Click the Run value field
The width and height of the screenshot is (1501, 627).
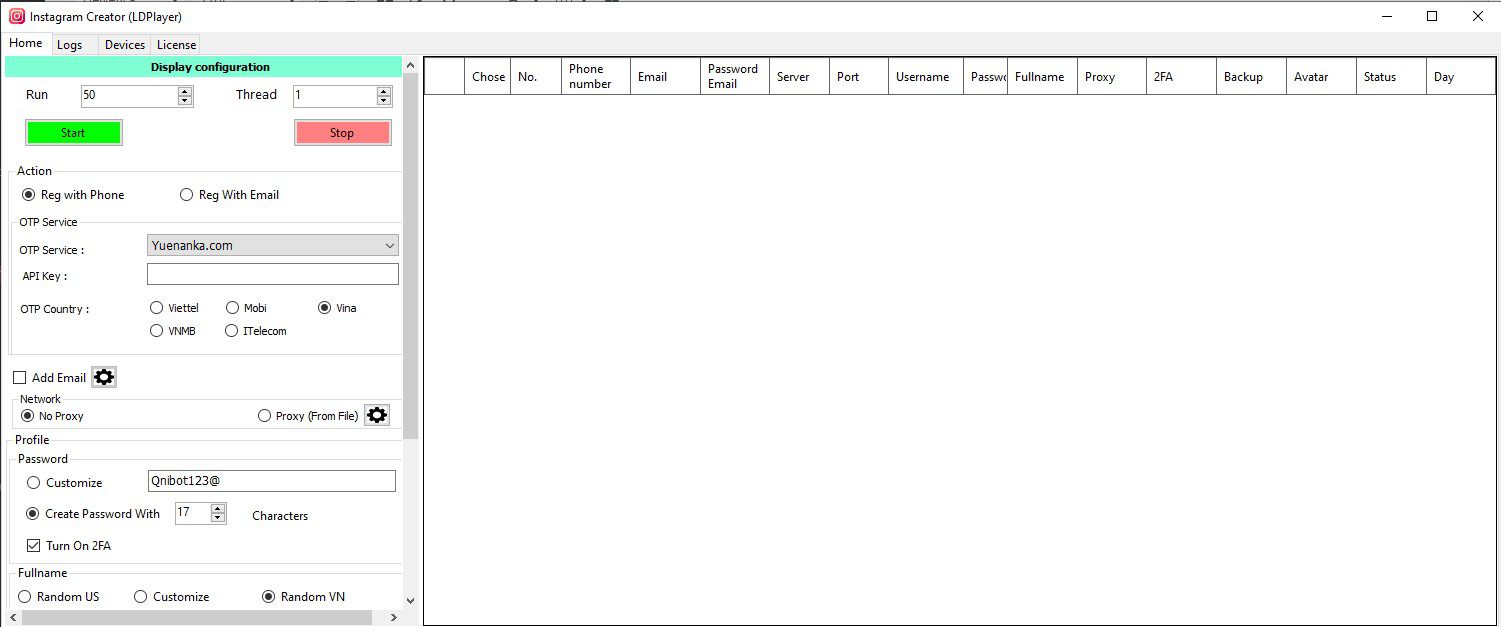(x=129, y=96)
